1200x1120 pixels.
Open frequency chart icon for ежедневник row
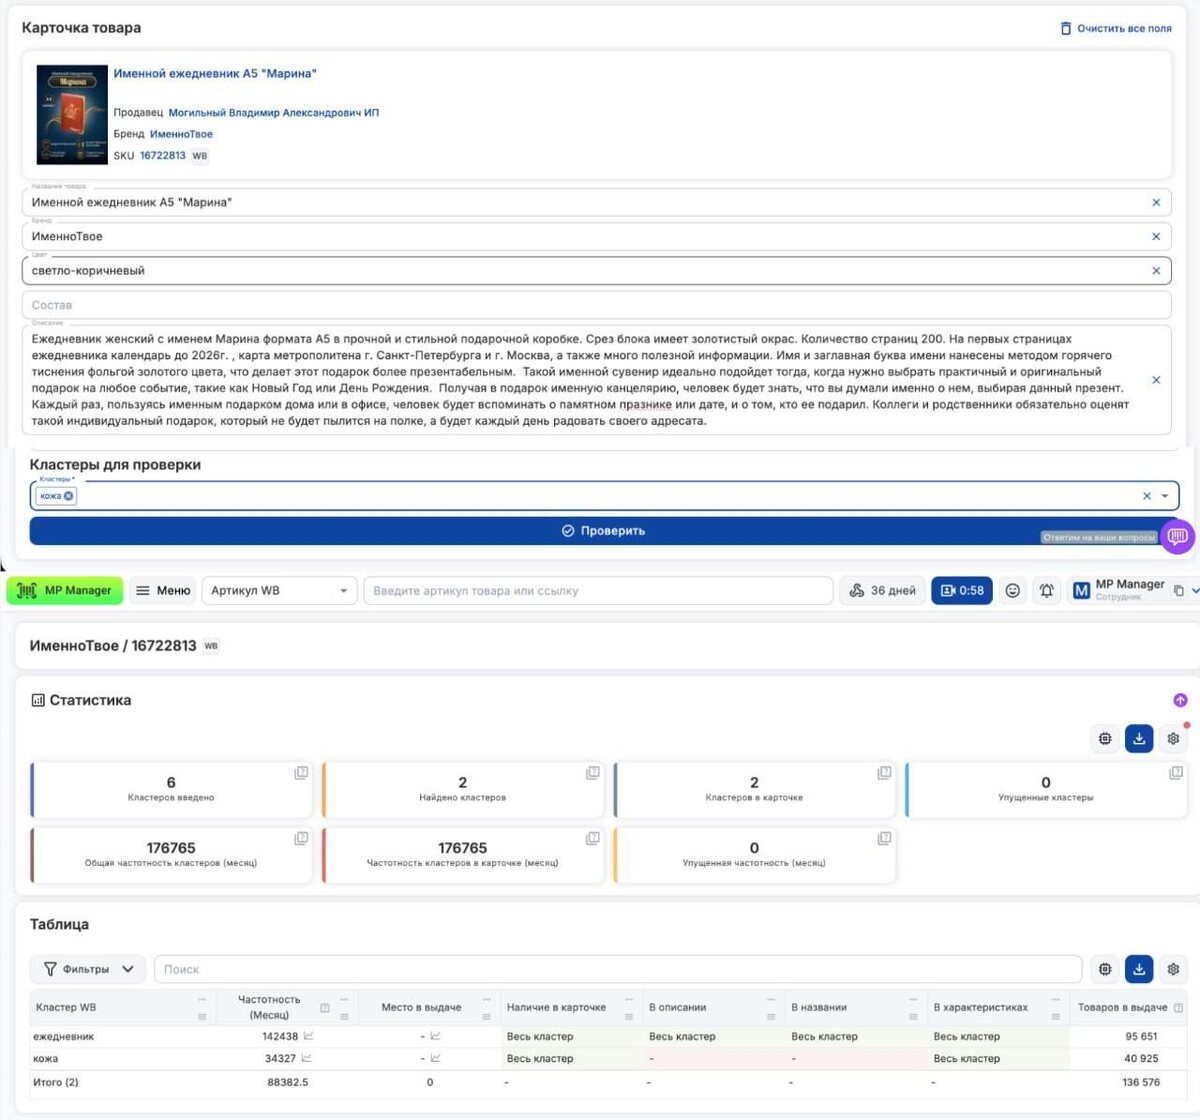pos(308,1036)
